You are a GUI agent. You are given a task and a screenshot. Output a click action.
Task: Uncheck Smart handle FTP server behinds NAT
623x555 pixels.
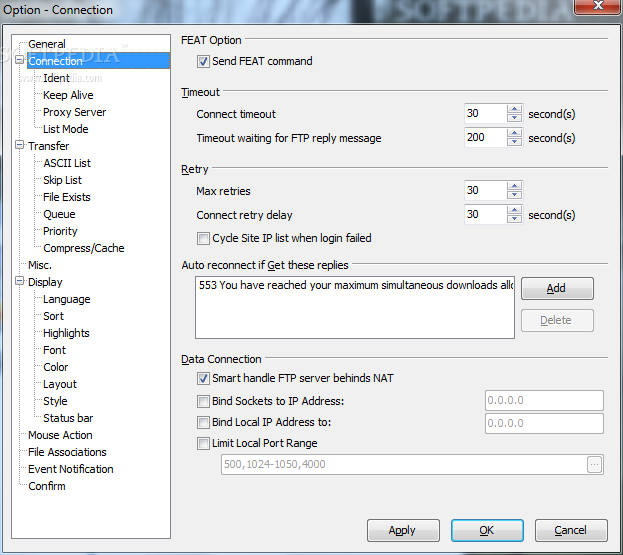point(204,380)
